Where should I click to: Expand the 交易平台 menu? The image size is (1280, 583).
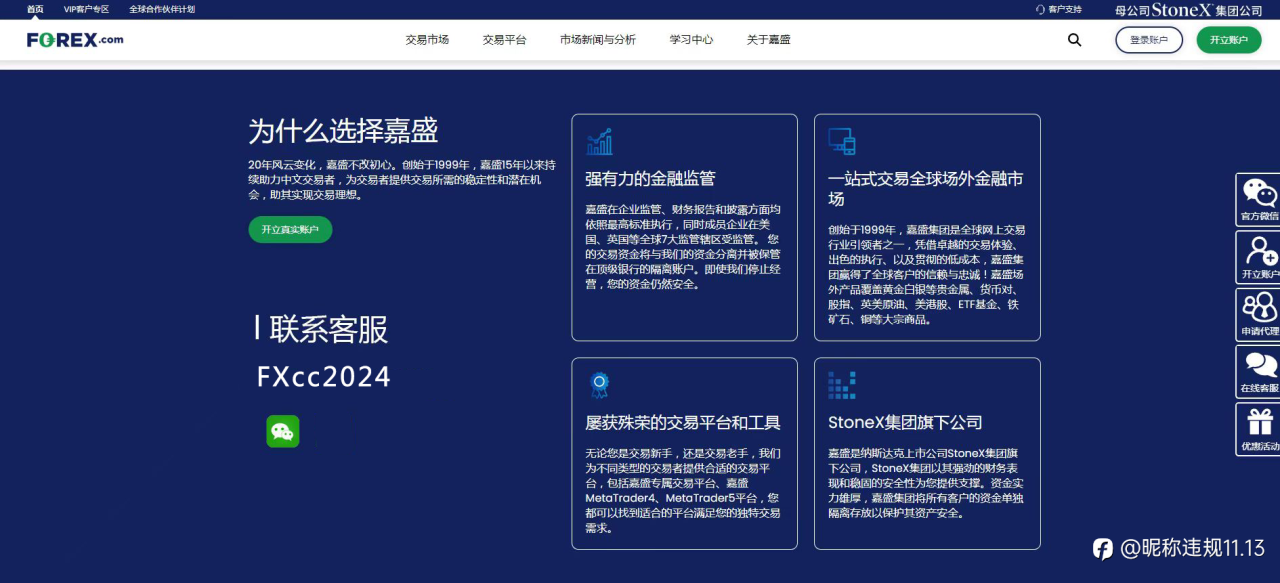tap(504, 40)
